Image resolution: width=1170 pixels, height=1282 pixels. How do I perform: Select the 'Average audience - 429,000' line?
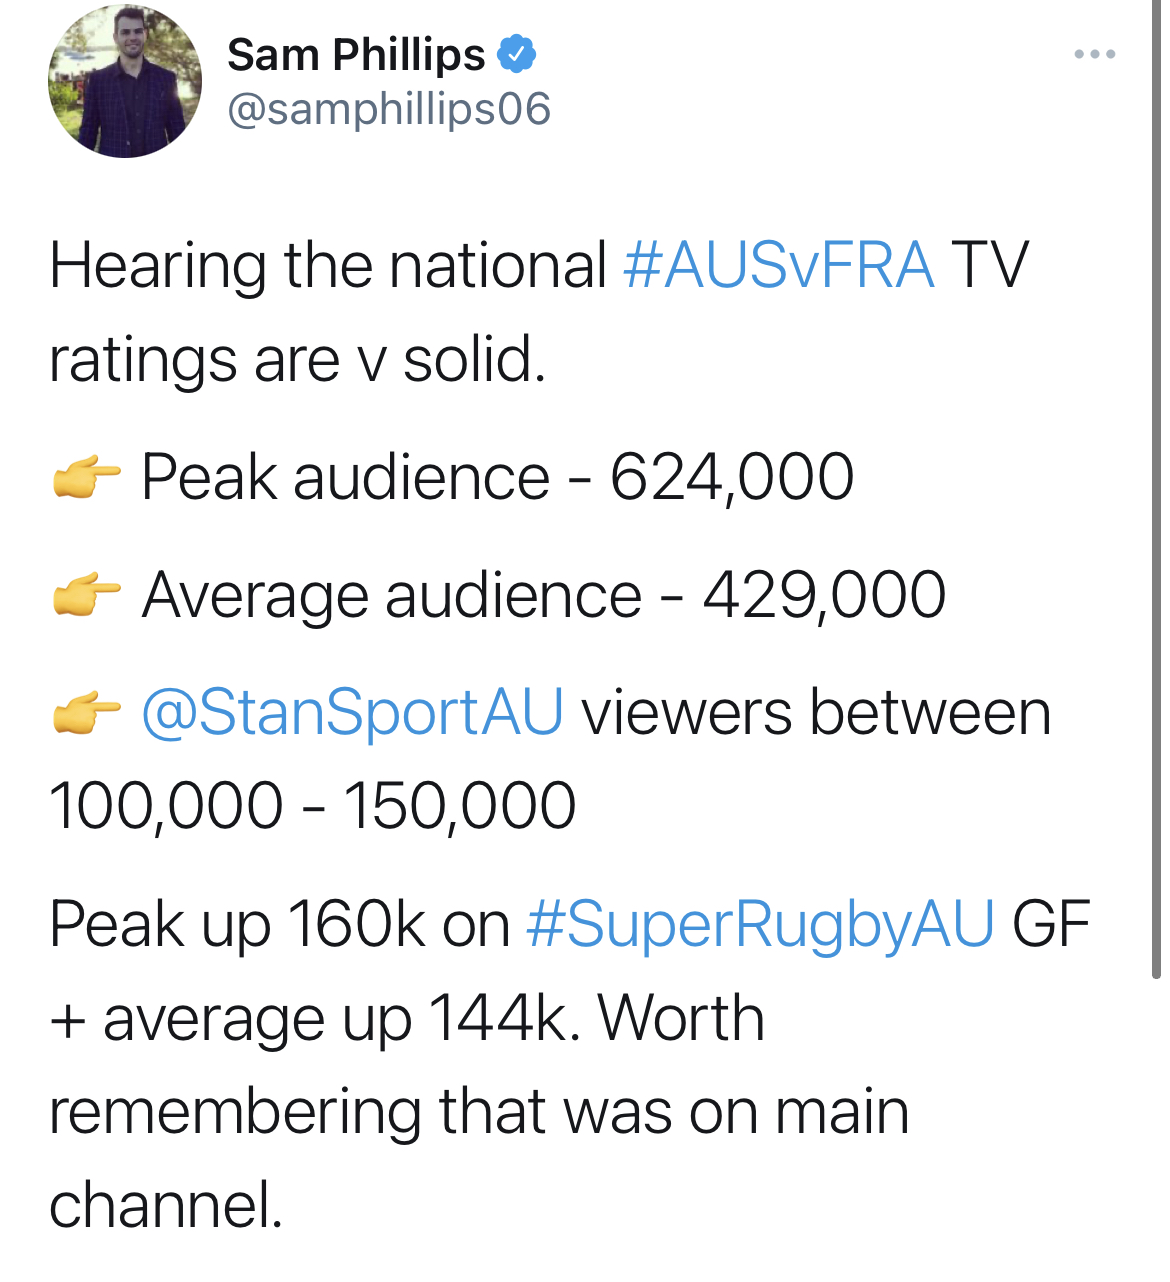coord(543,595)
